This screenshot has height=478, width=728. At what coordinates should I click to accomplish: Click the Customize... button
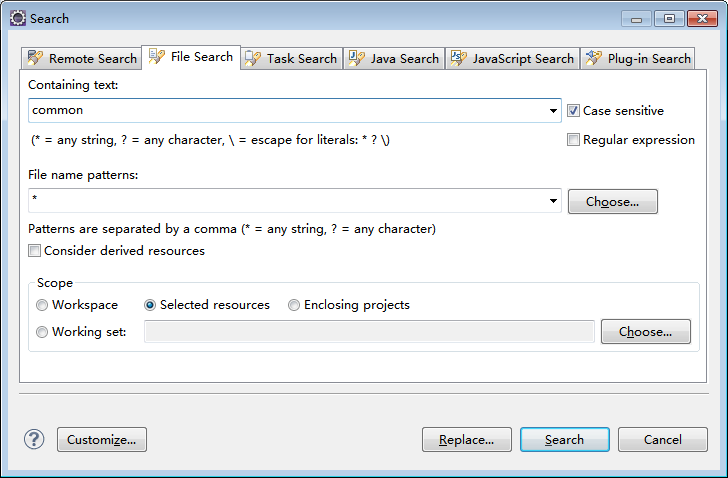pyautogui.click(x=102, y=439)
